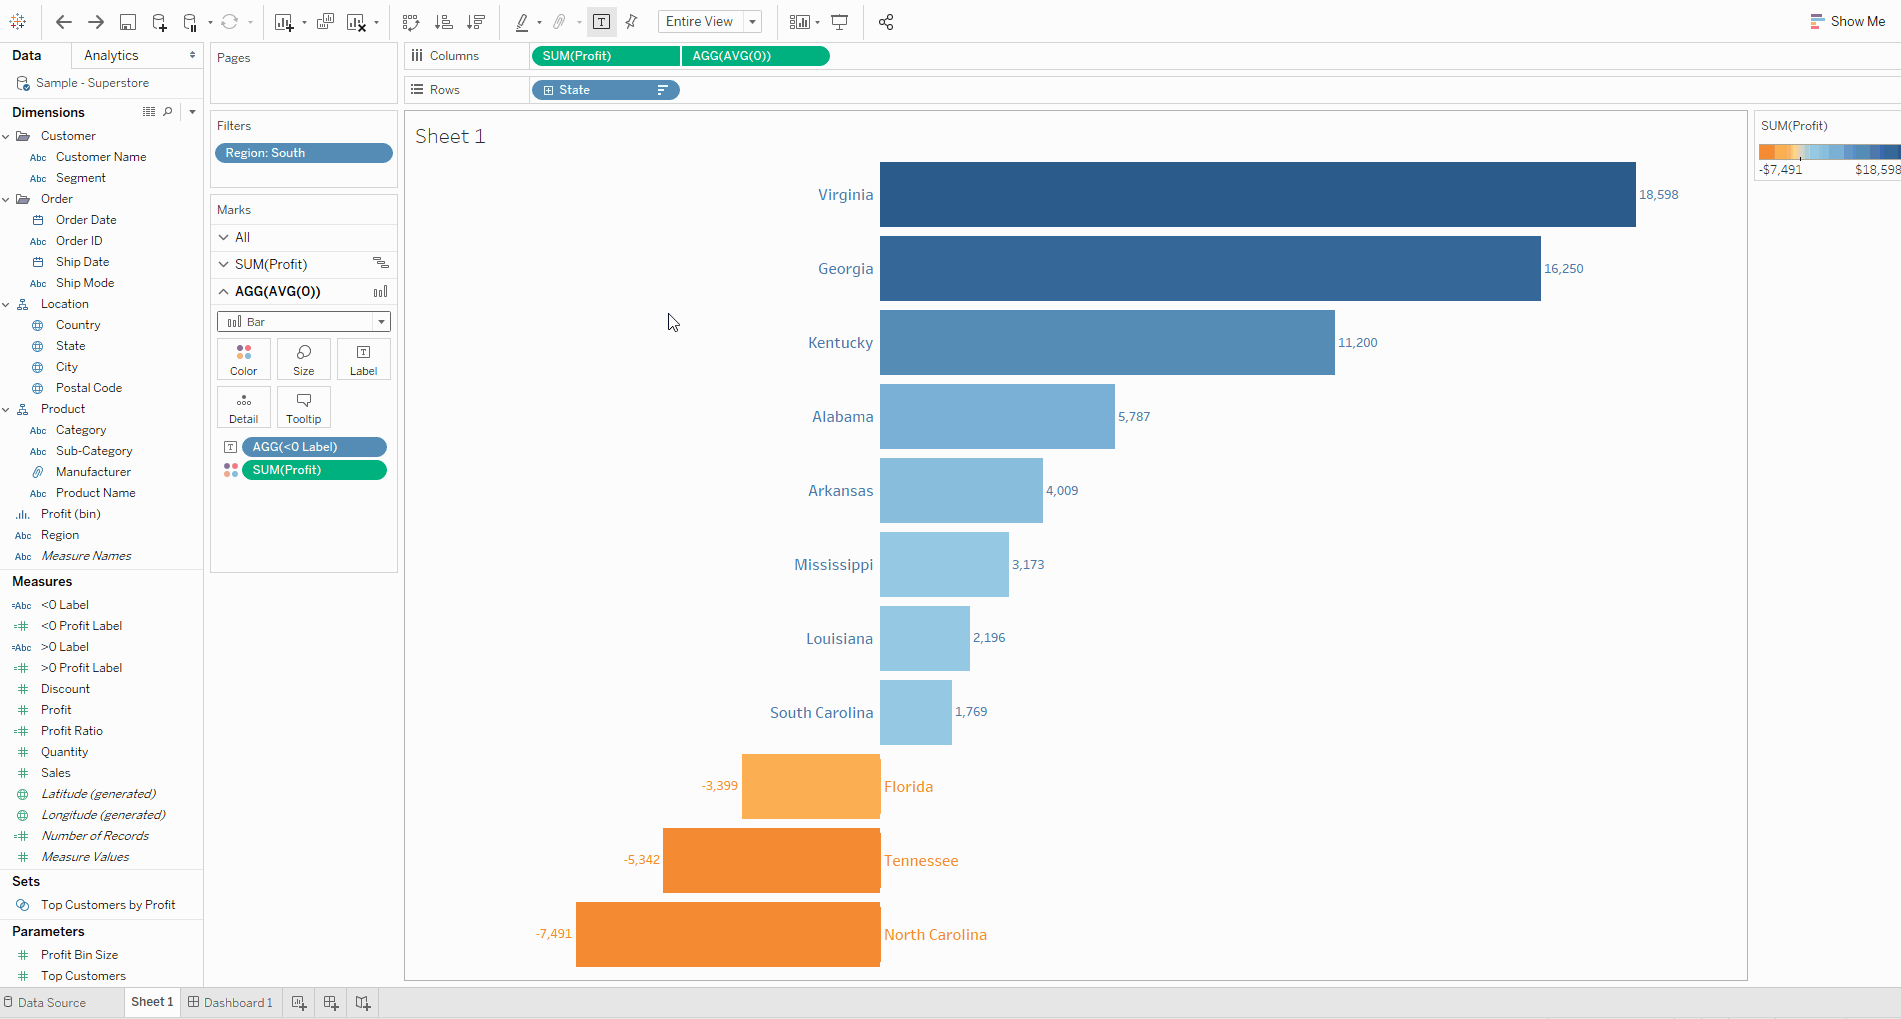Screen dimensions: 1901x1019
Task: Undo the last action with back arrow
Action: pyautogui.click(x=64, y=21)
